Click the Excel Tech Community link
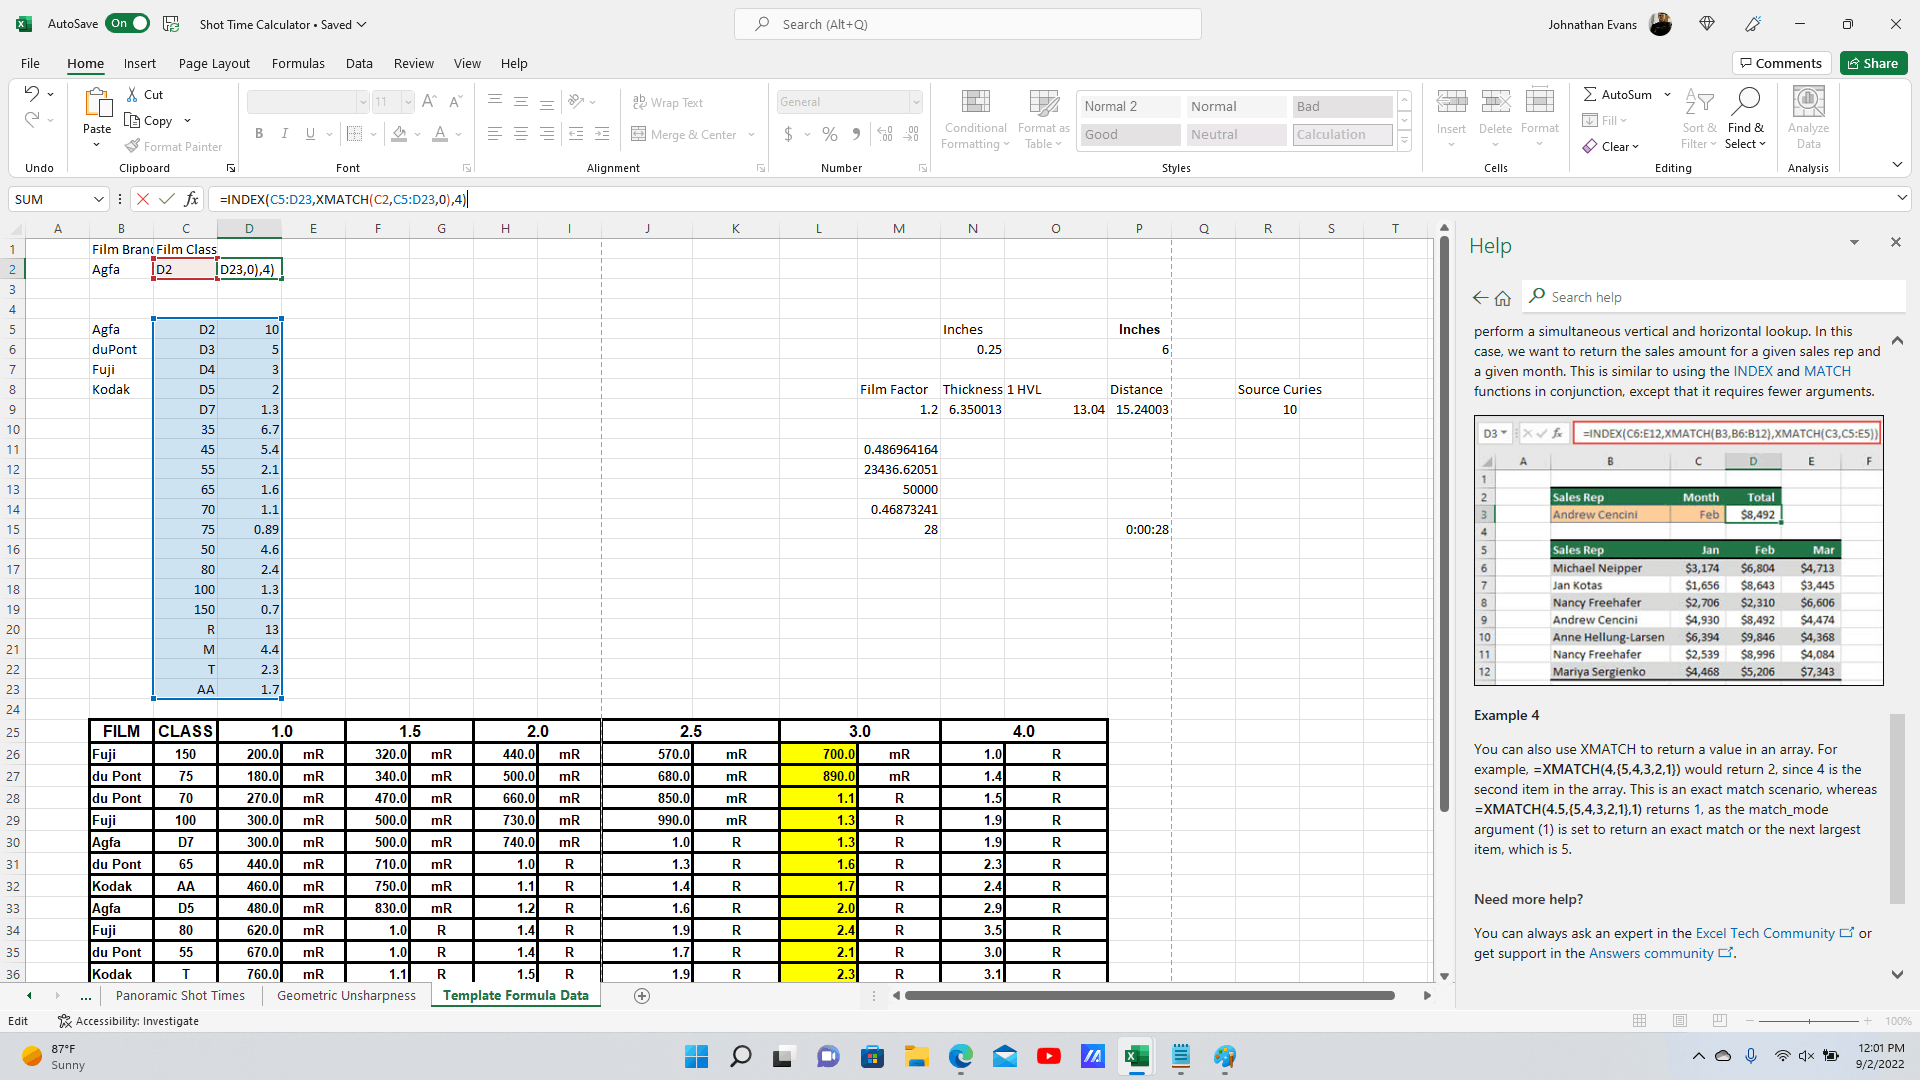 point(1766,934)
